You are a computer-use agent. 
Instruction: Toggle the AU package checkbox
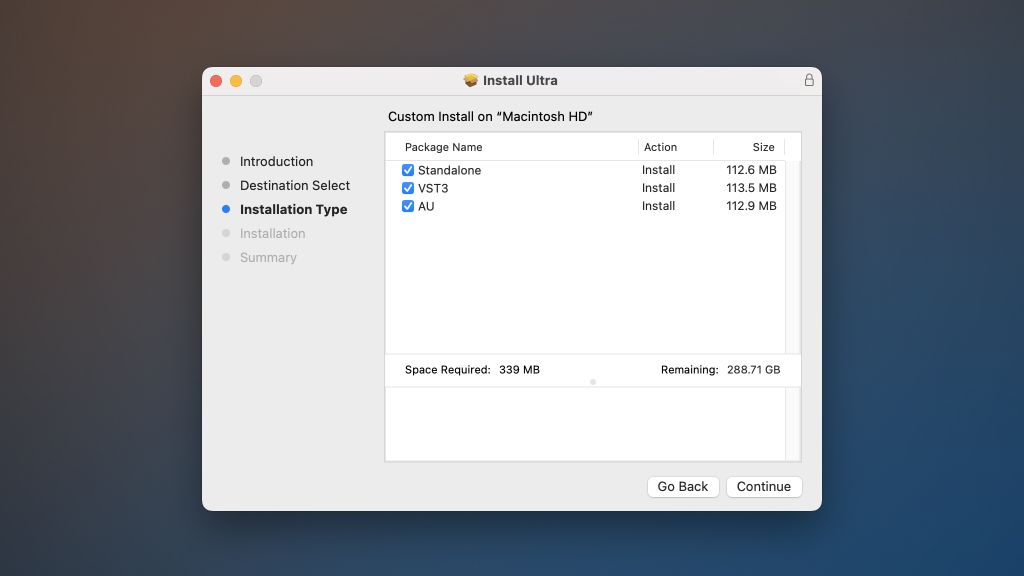coord(408,206)
